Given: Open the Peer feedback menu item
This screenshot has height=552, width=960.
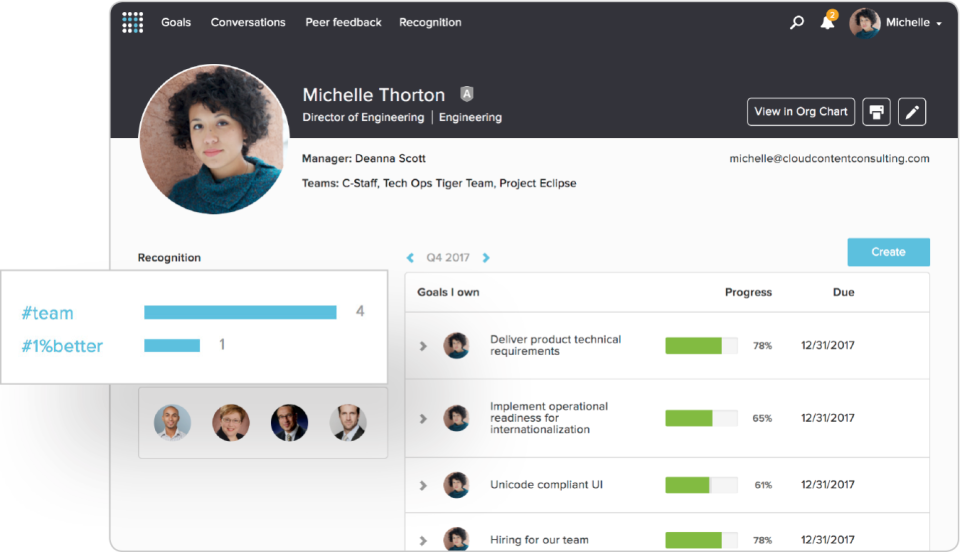Looking at the screenshot, I should point(343,22).
